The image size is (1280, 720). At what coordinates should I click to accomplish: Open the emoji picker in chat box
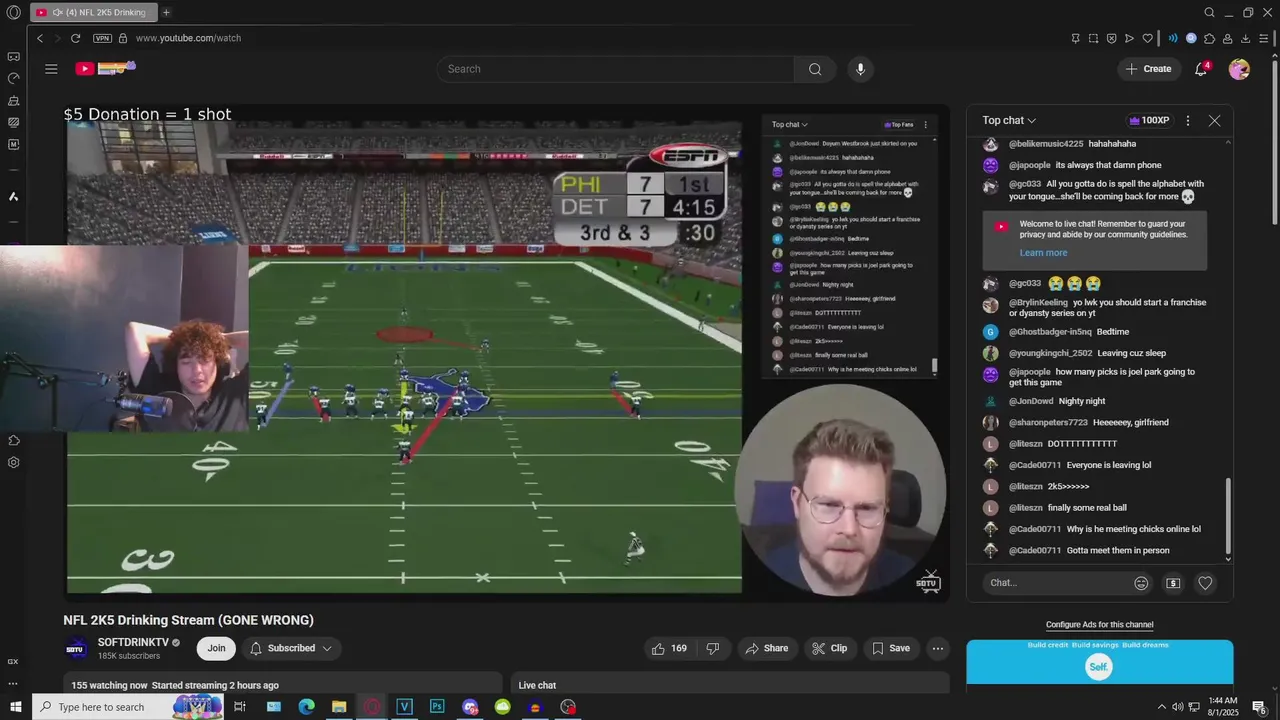(x=1141, y=583)
